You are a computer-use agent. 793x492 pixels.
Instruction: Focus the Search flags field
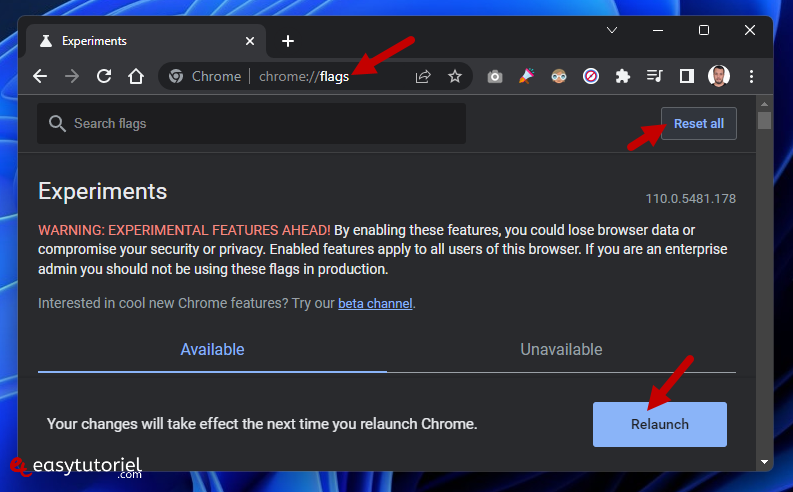click(x=251, y=123)
